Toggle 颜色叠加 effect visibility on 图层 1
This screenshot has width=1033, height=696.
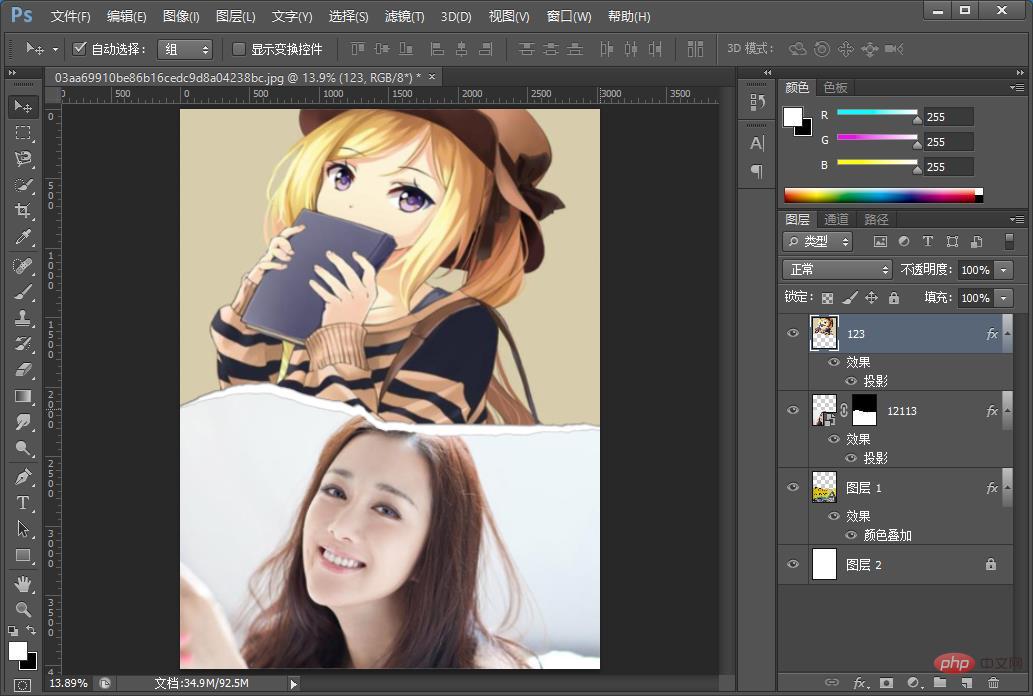[x=851, y=535]
